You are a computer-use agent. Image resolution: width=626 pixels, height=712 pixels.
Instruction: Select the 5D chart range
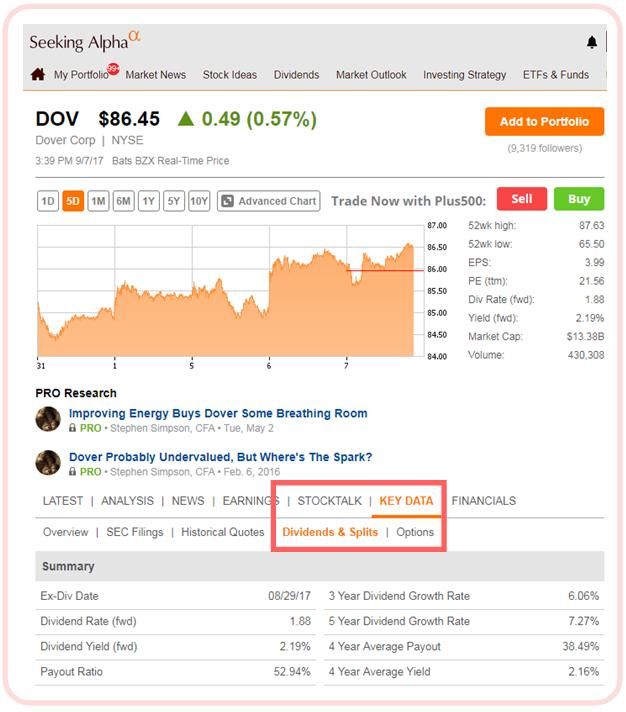[x=73, y=201]
